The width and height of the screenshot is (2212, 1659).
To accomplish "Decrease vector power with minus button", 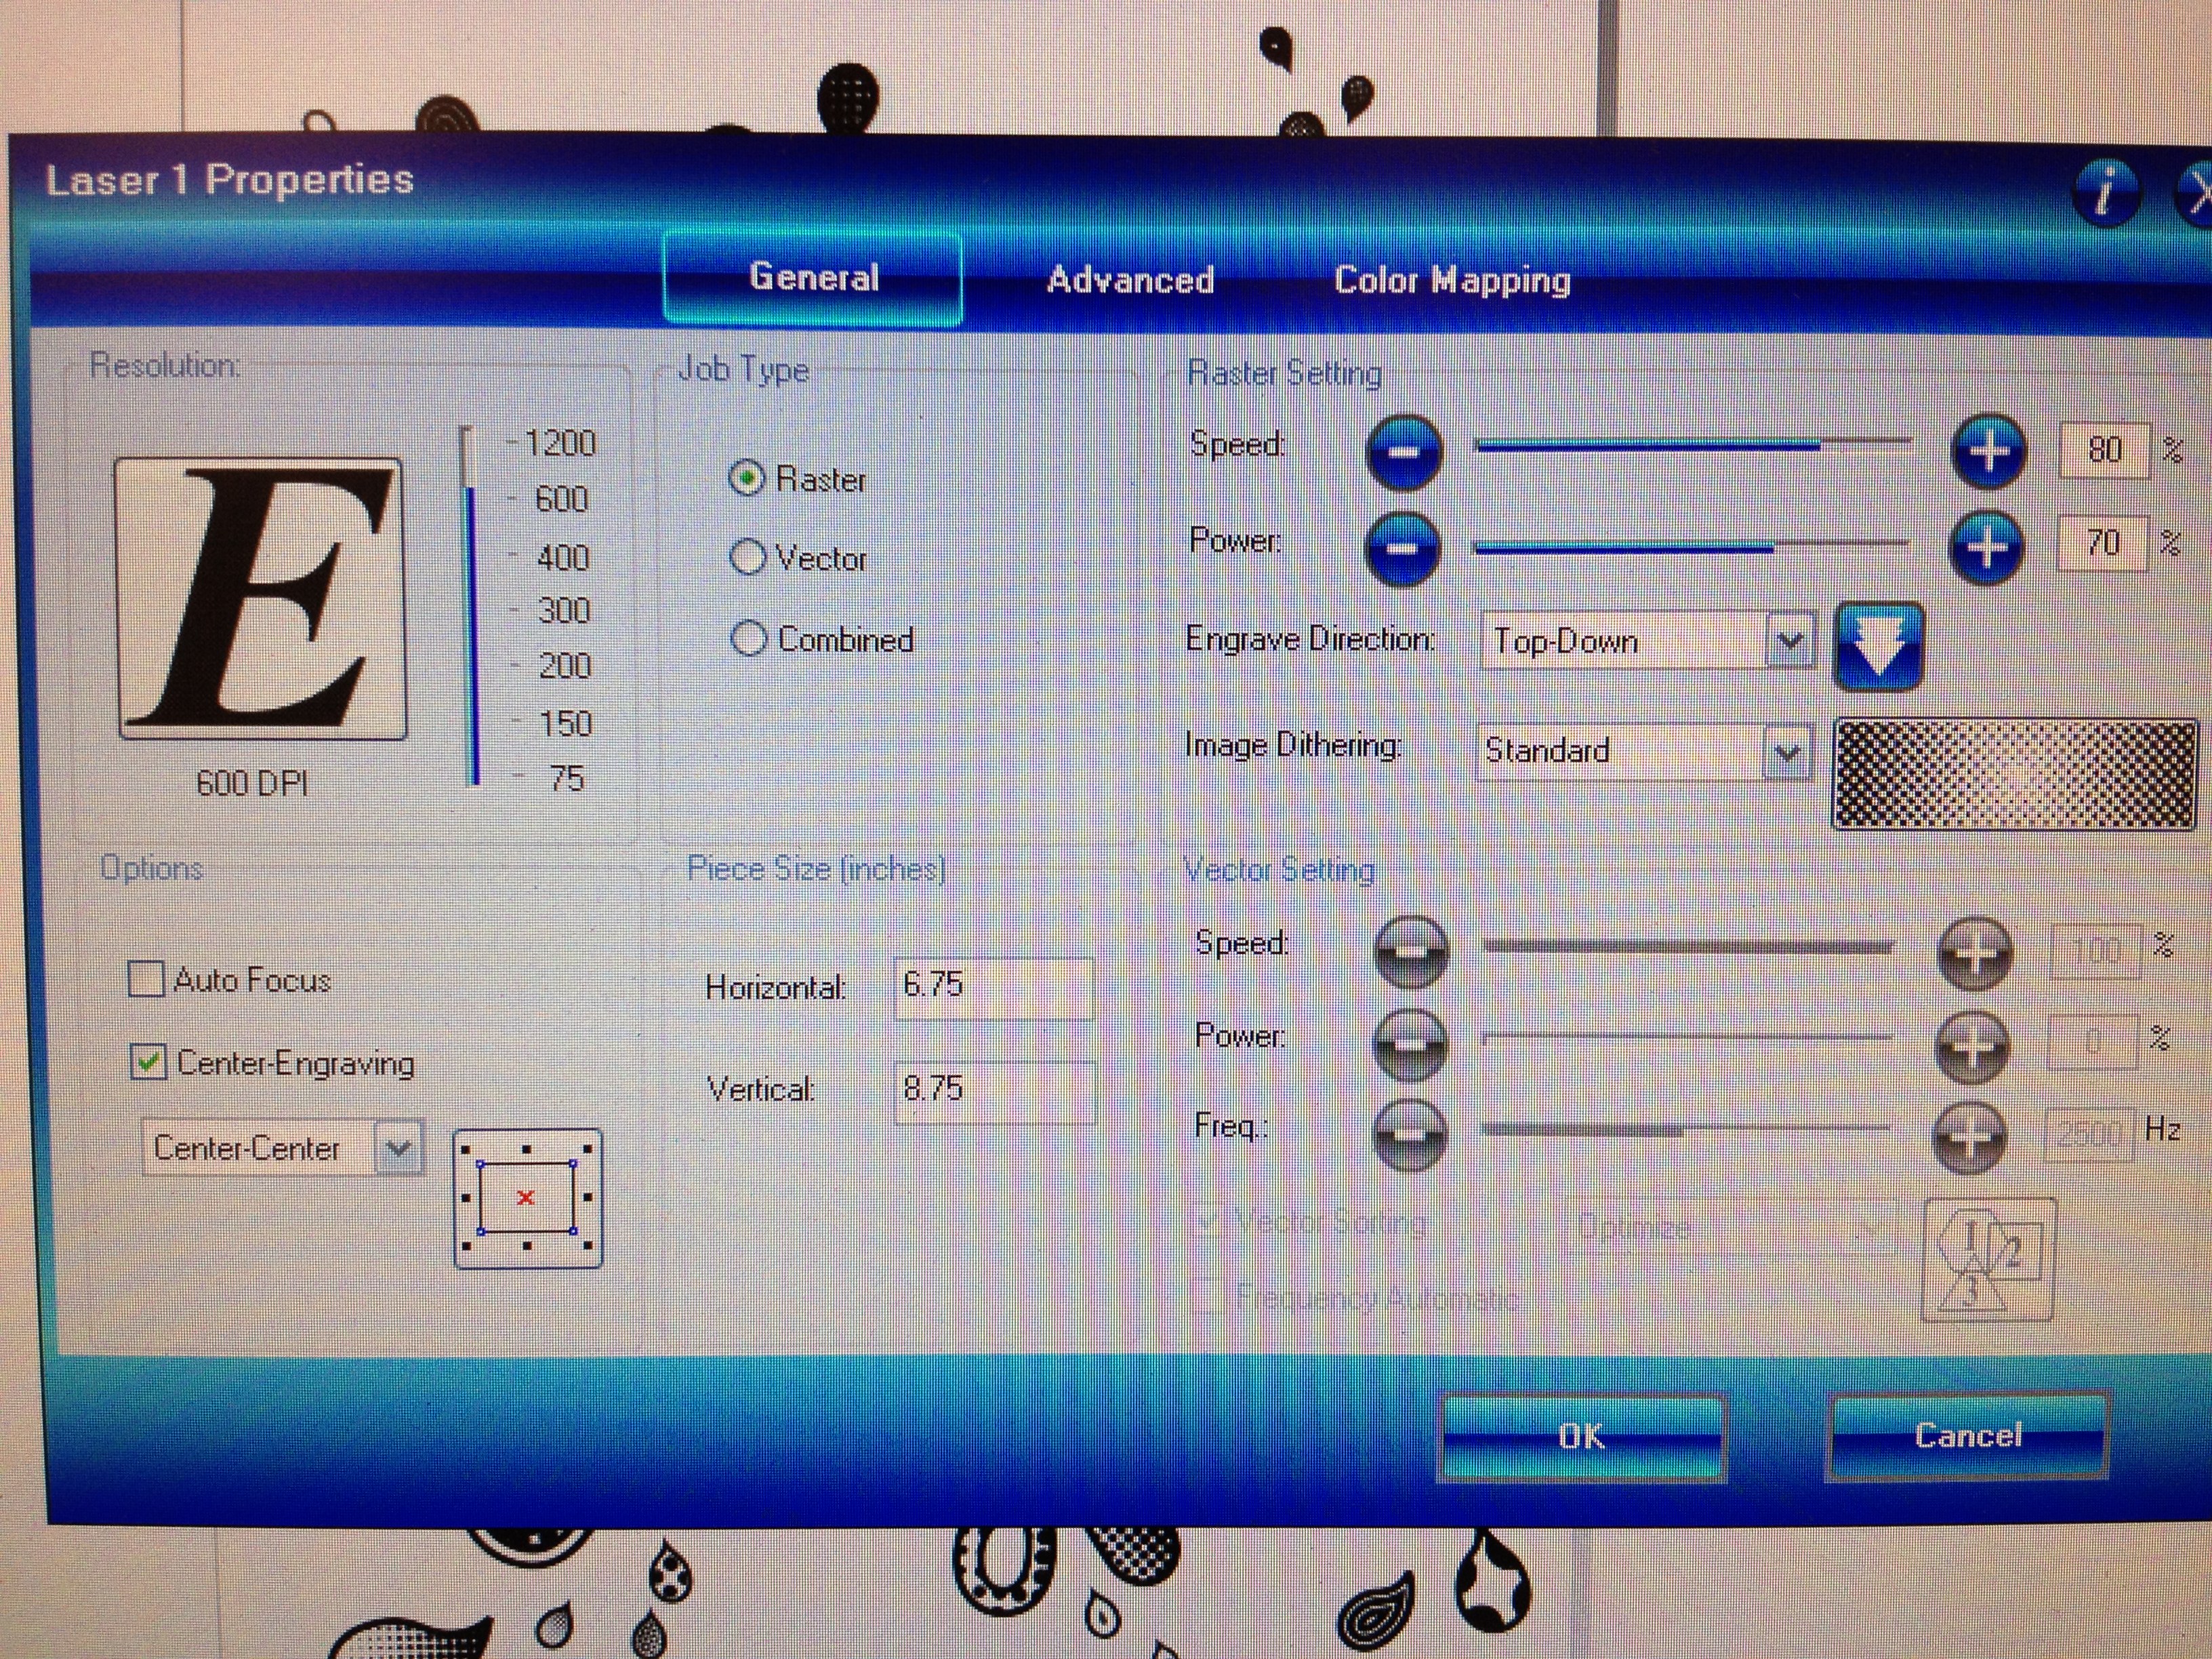I will [x=1409, y=1045].
